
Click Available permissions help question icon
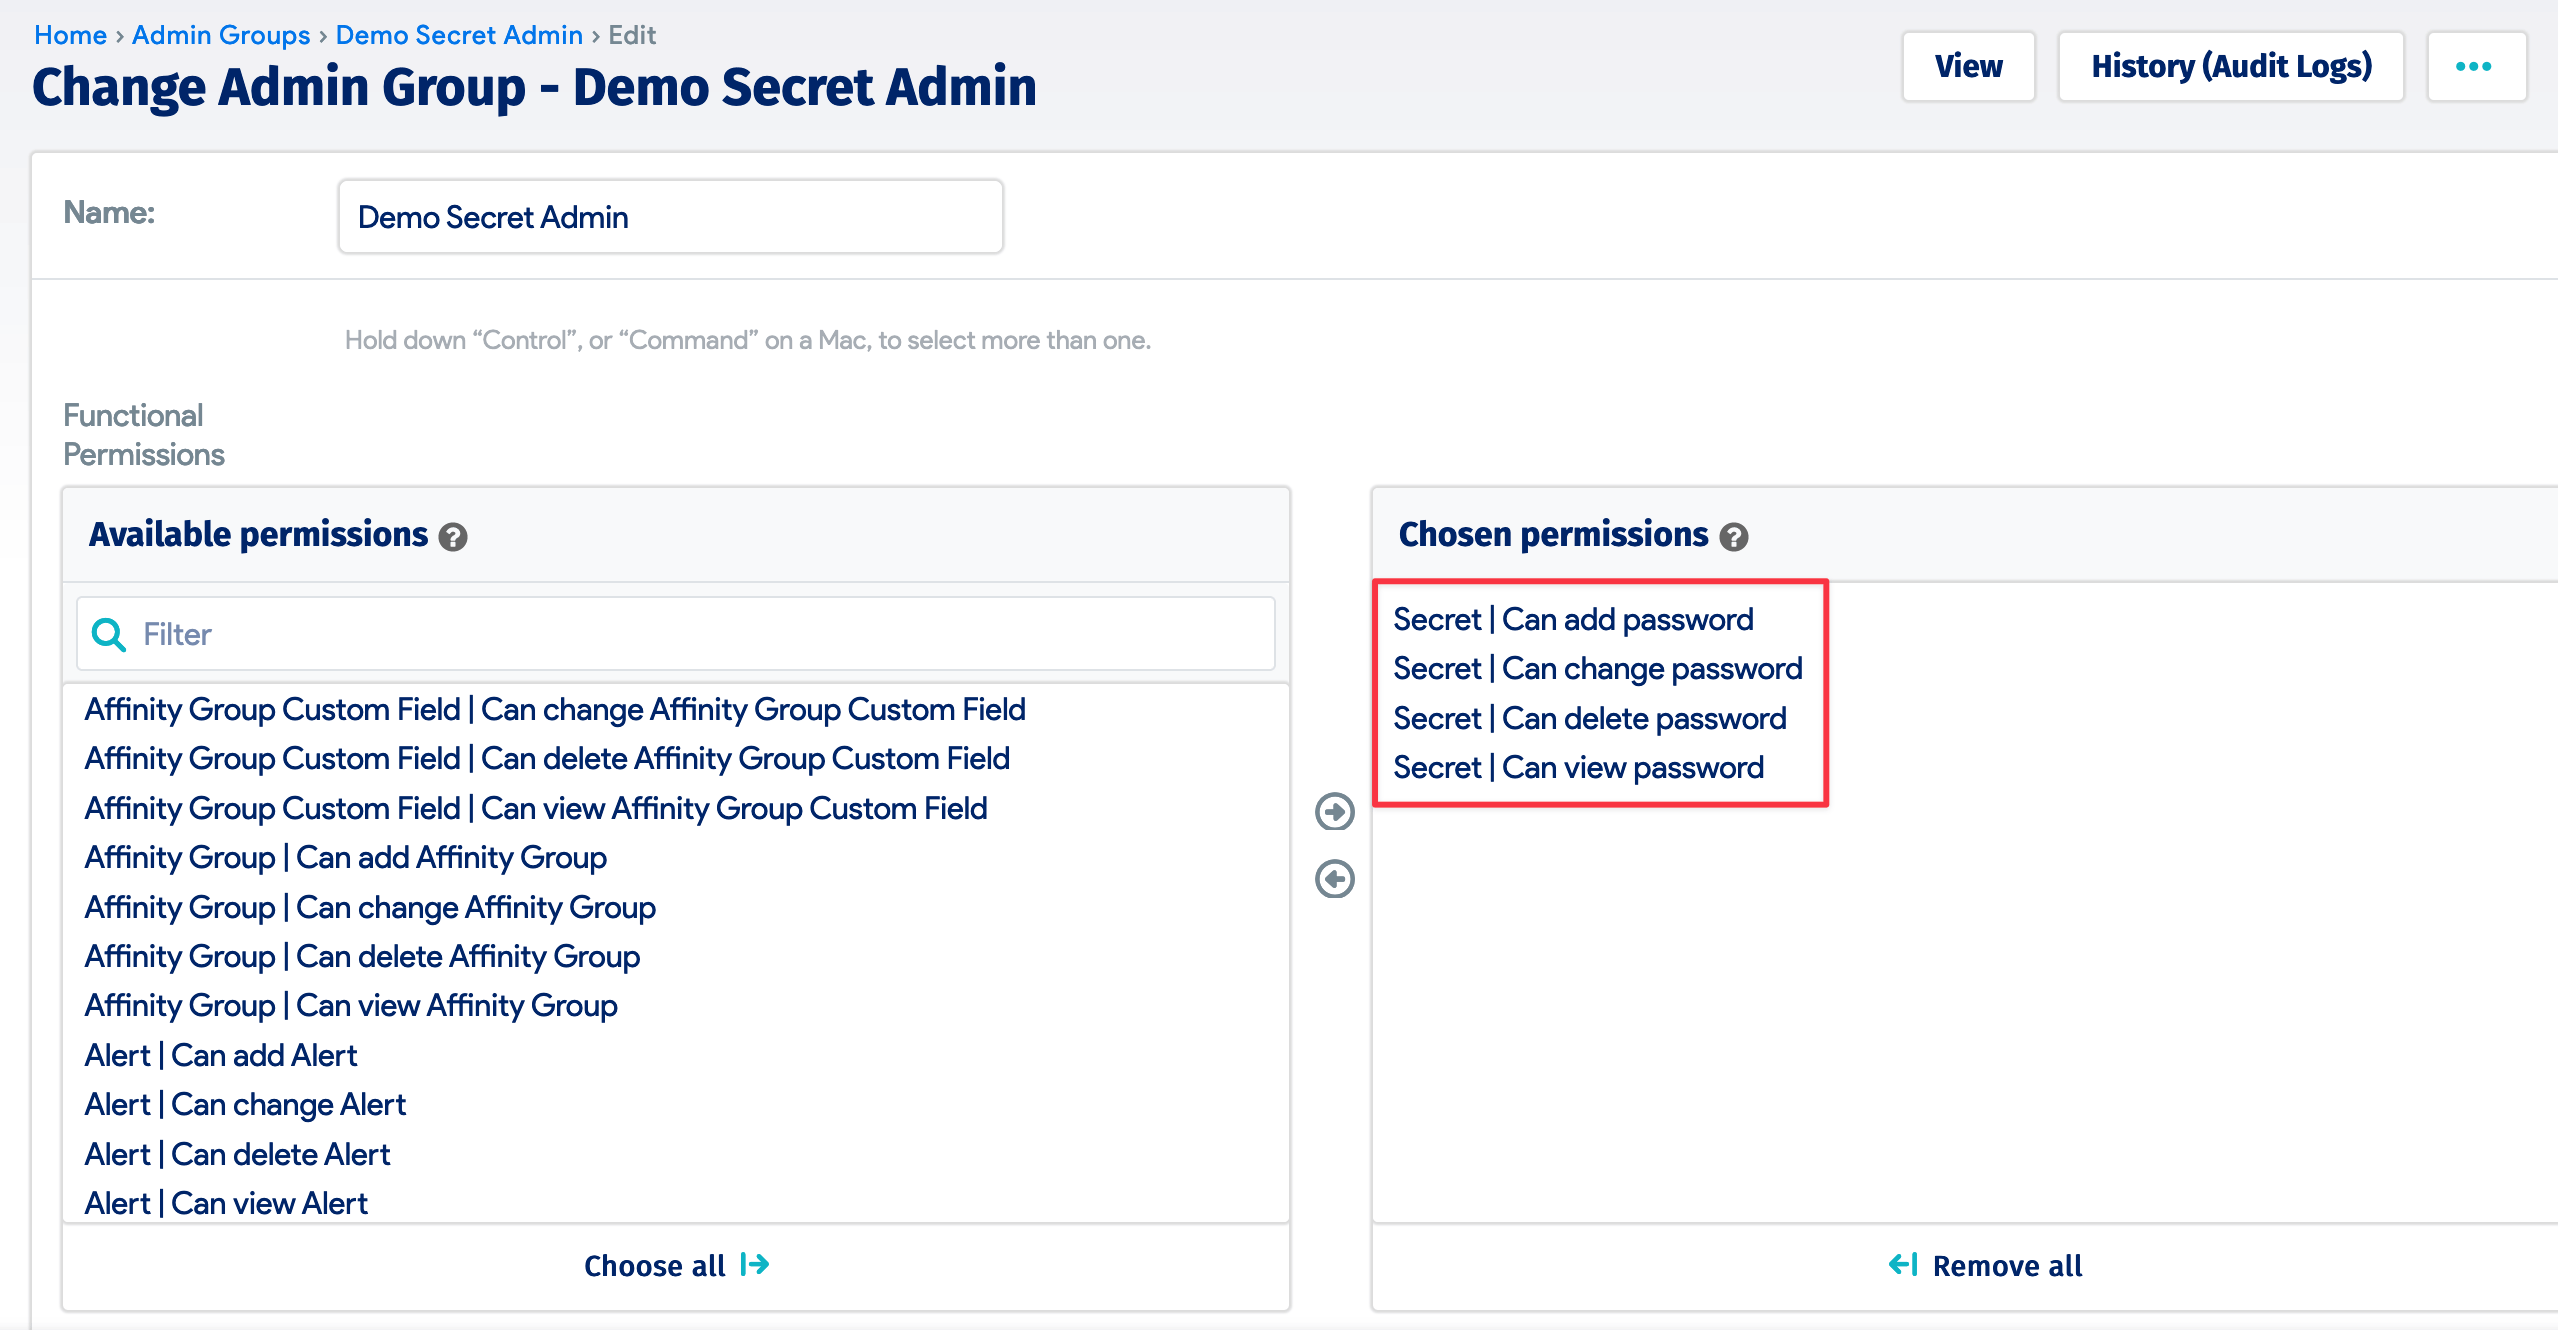tap(453, 537)
